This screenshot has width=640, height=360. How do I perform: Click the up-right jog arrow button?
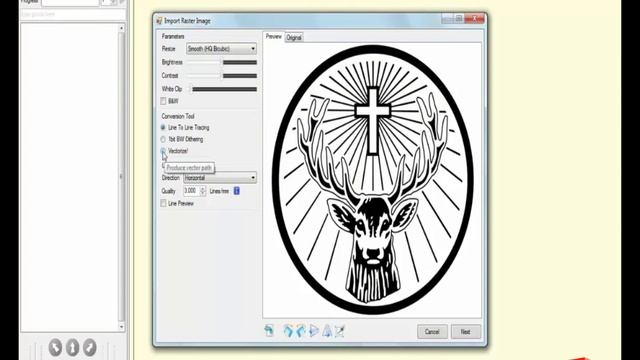tap(90, 347)
